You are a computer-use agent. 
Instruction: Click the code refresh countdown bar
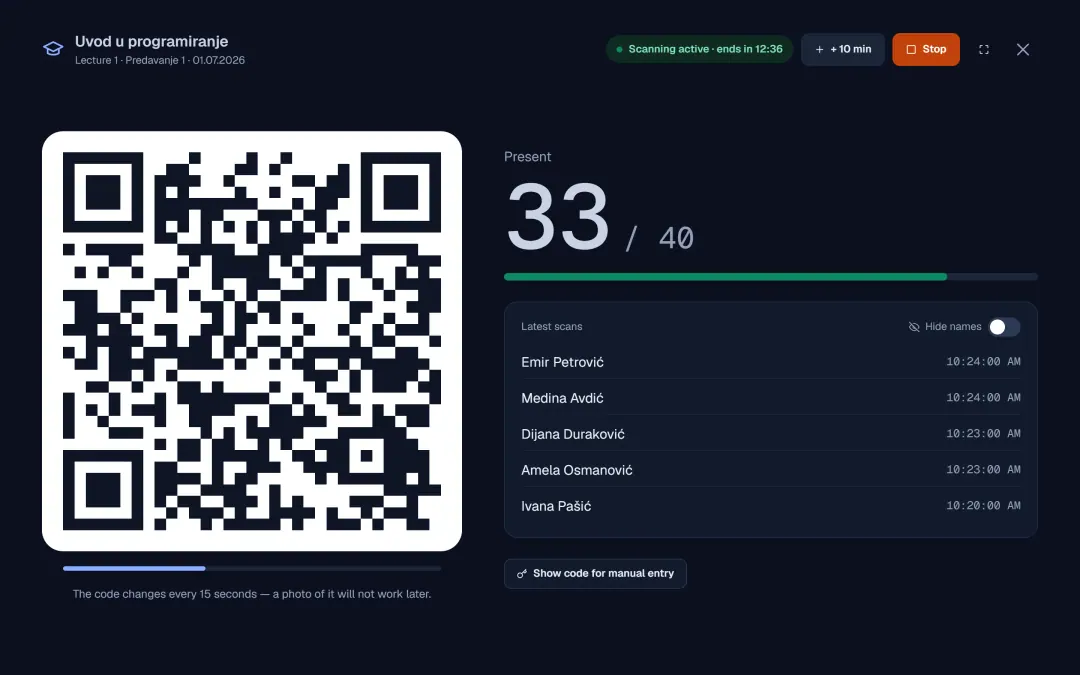click(252, 569)
